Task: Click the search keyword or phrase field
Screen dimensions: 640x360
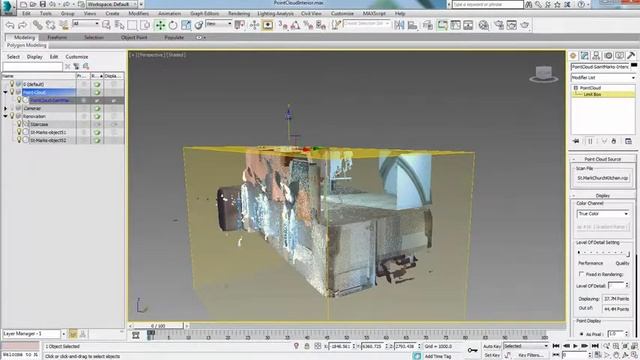Action: [x=488, y=4]
